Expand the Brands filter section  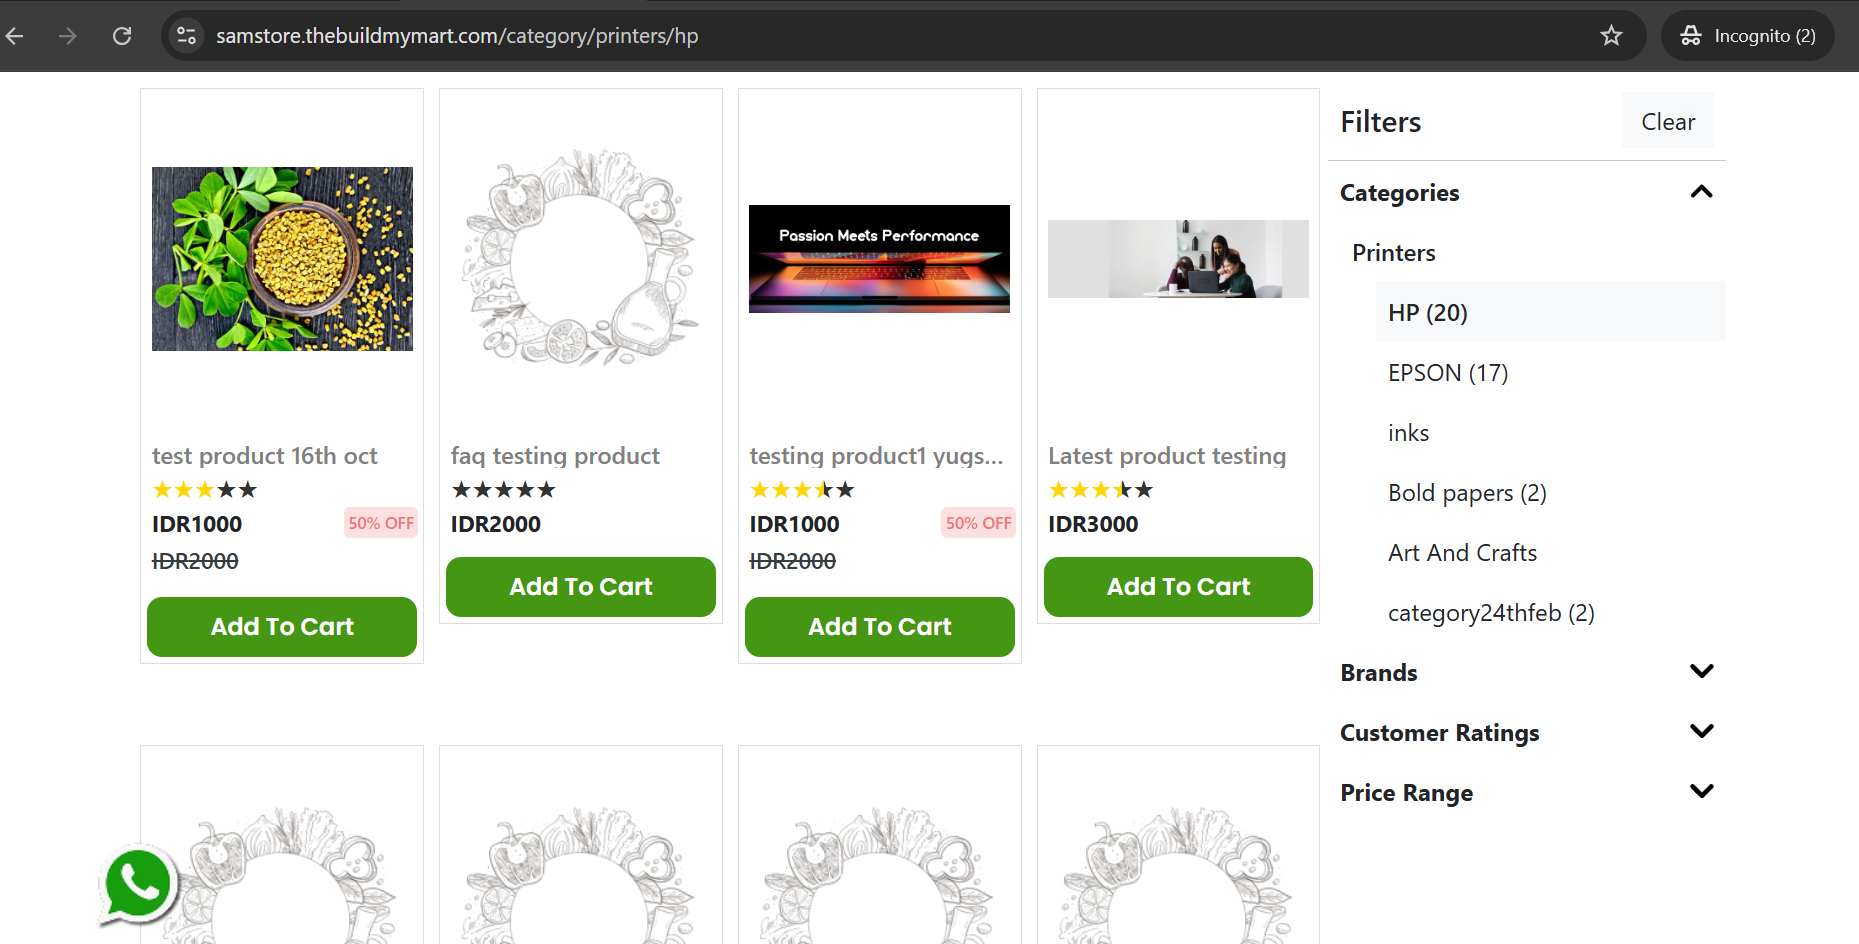(1701, 672)
